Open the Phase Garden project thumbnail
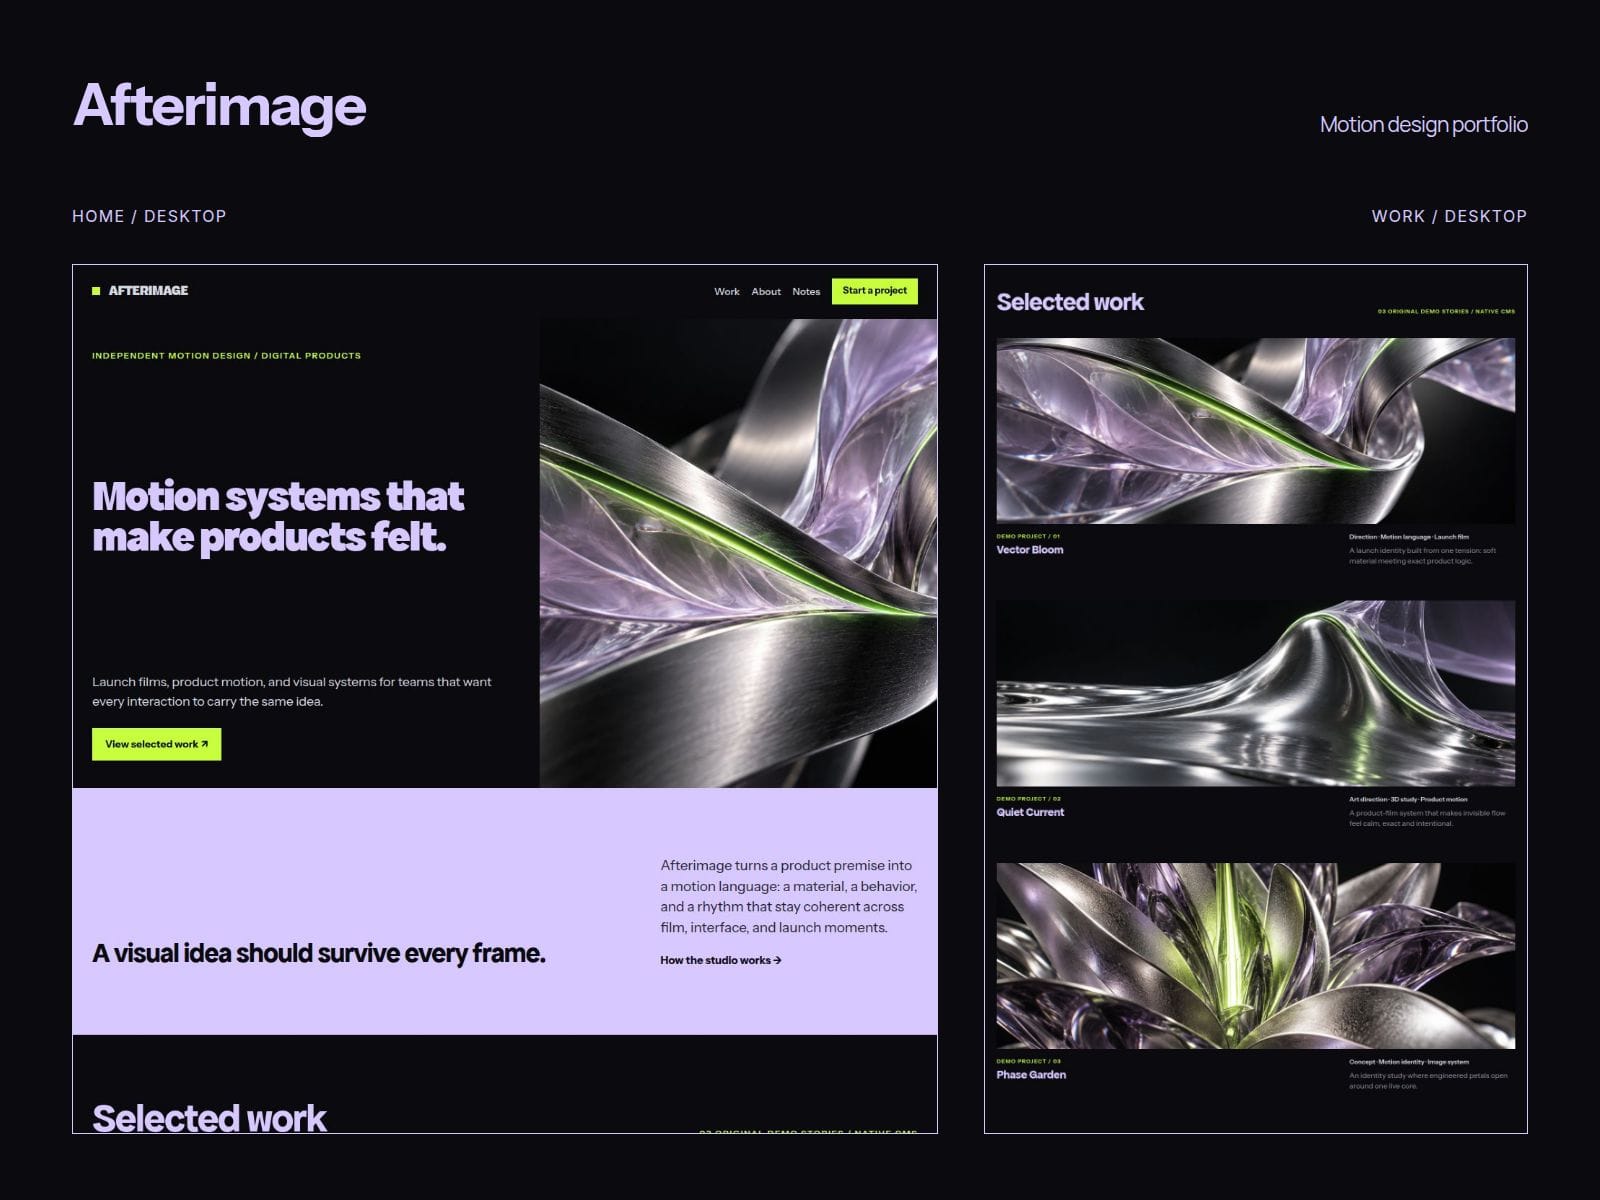This screenshot has height=1200, width=1600. point(1255,955)
